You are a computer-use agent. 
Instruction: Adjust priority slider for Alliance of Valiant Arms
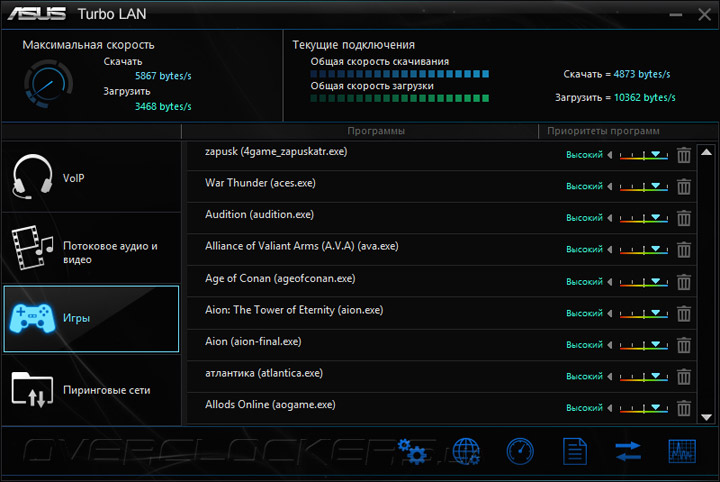(644, 250)
